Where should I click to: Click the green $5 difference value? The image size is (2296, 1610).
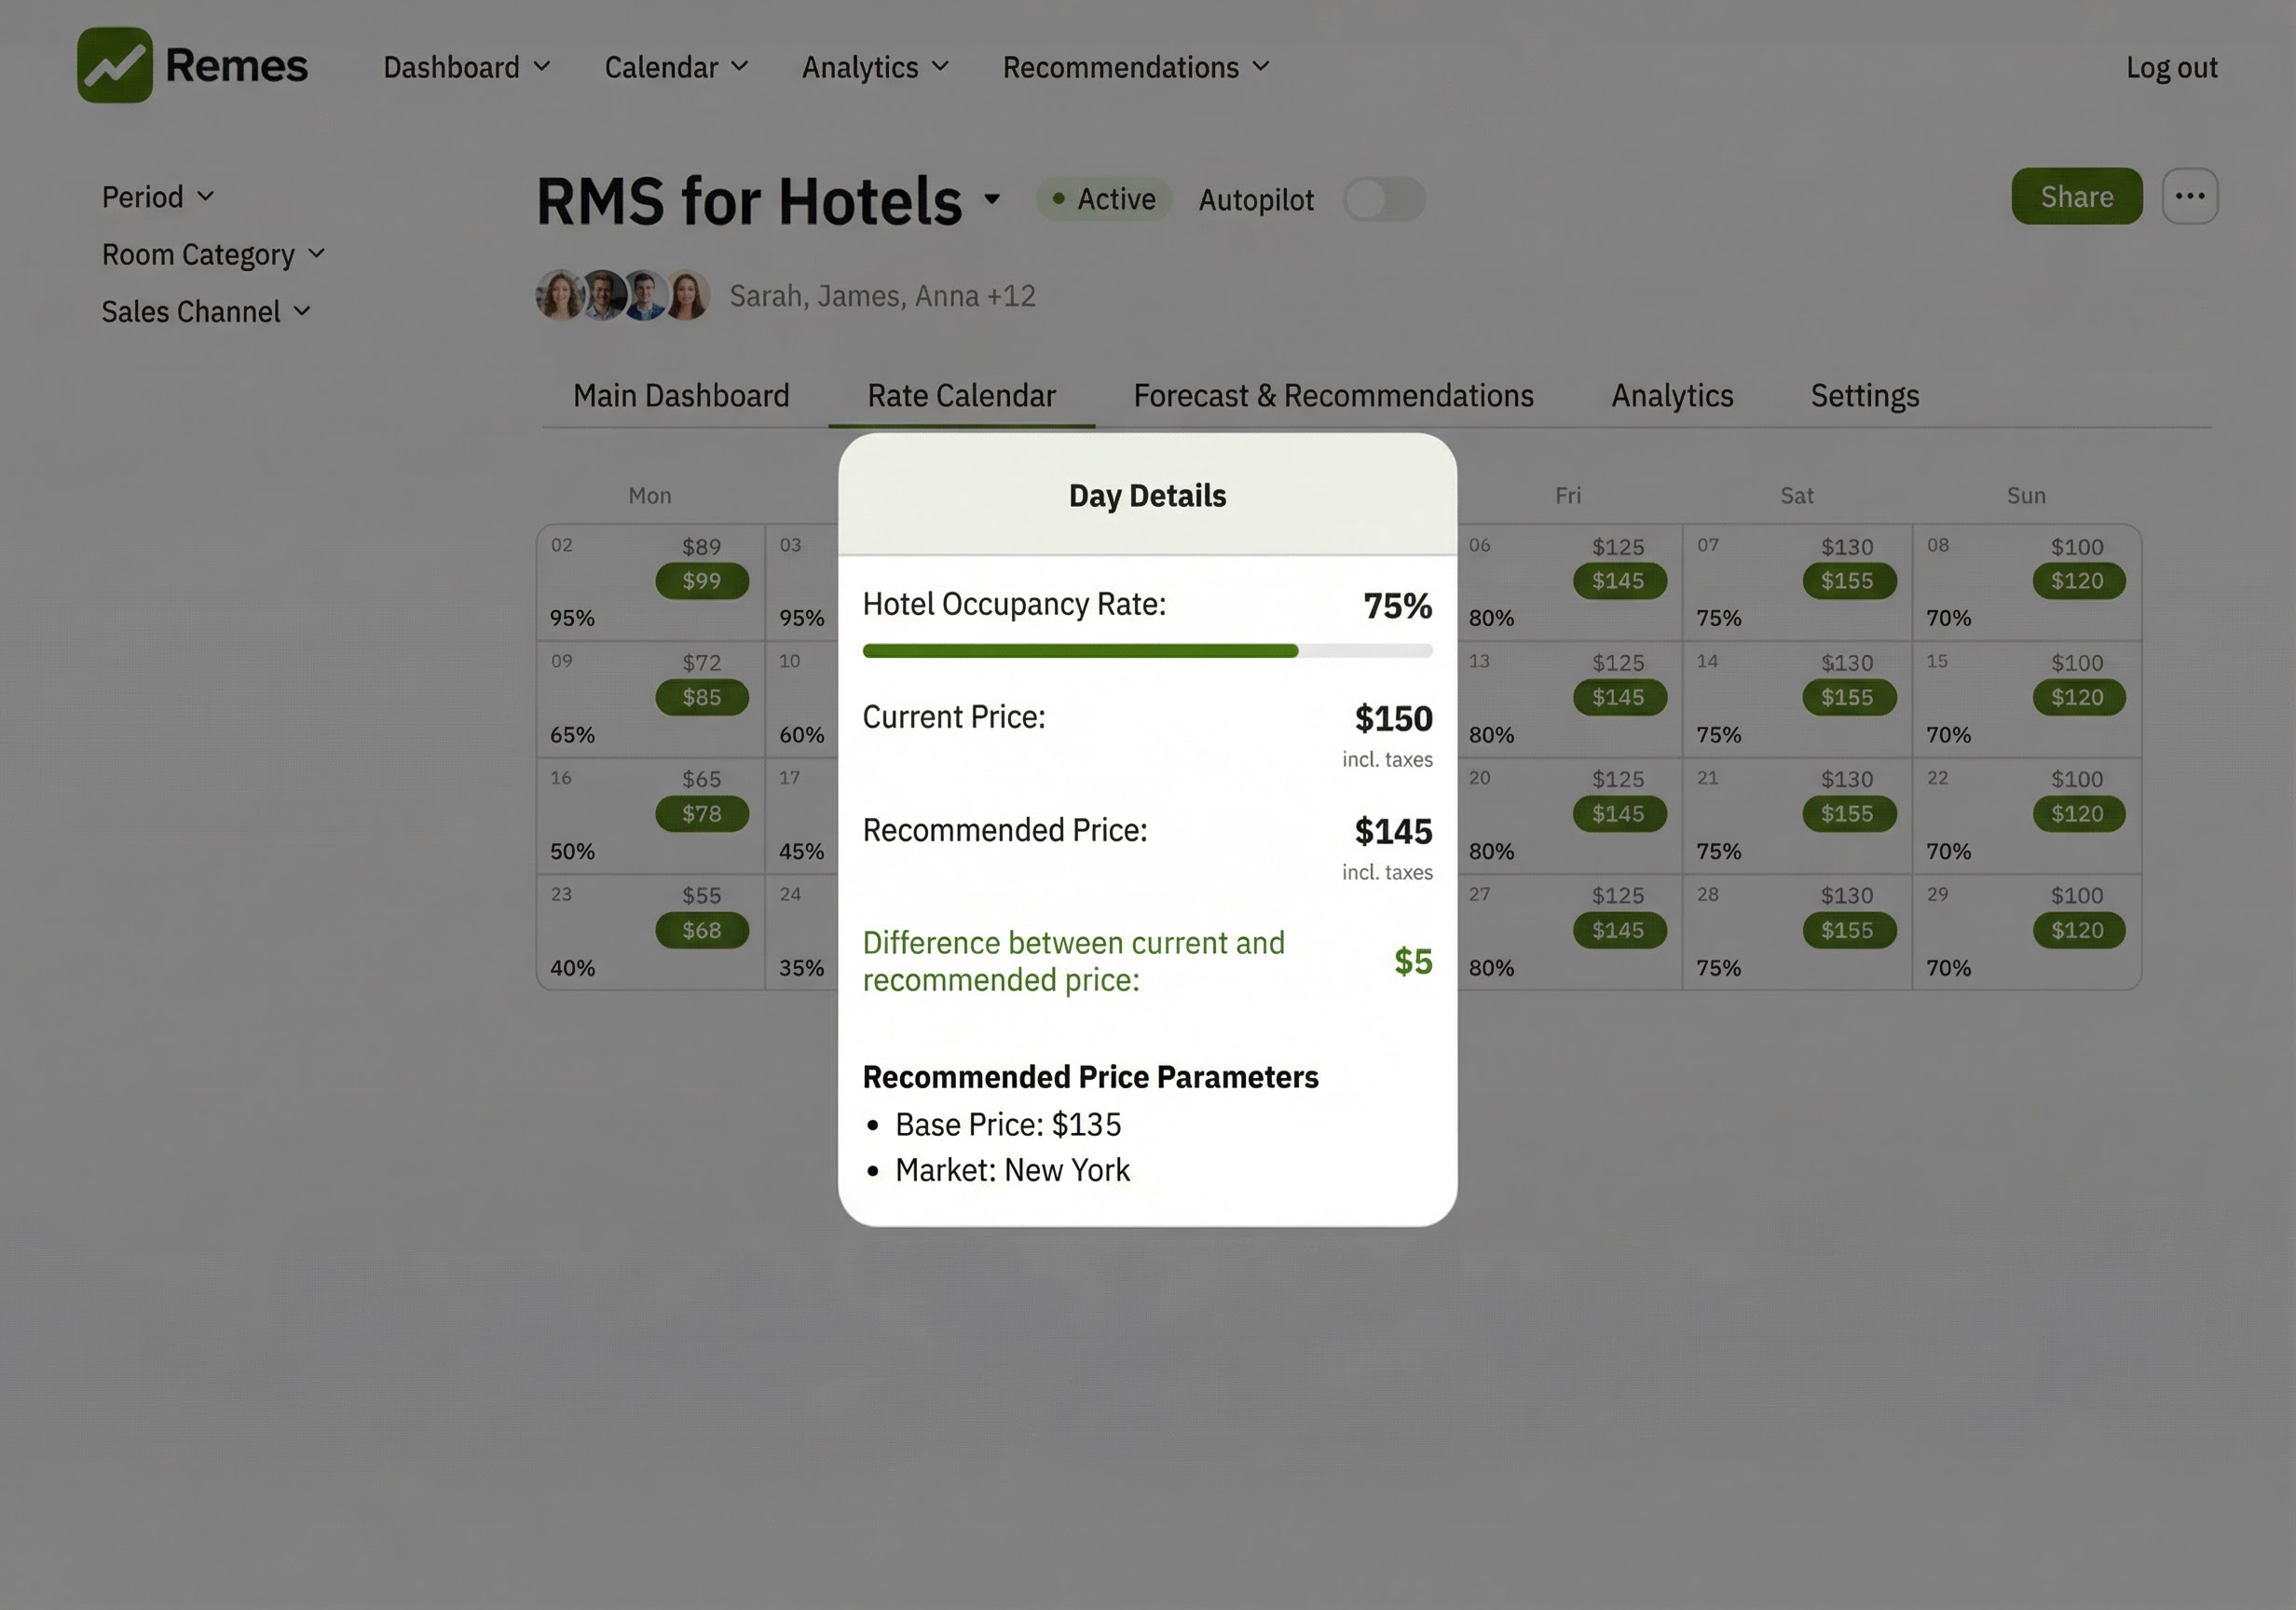(x=1413, y=961)
